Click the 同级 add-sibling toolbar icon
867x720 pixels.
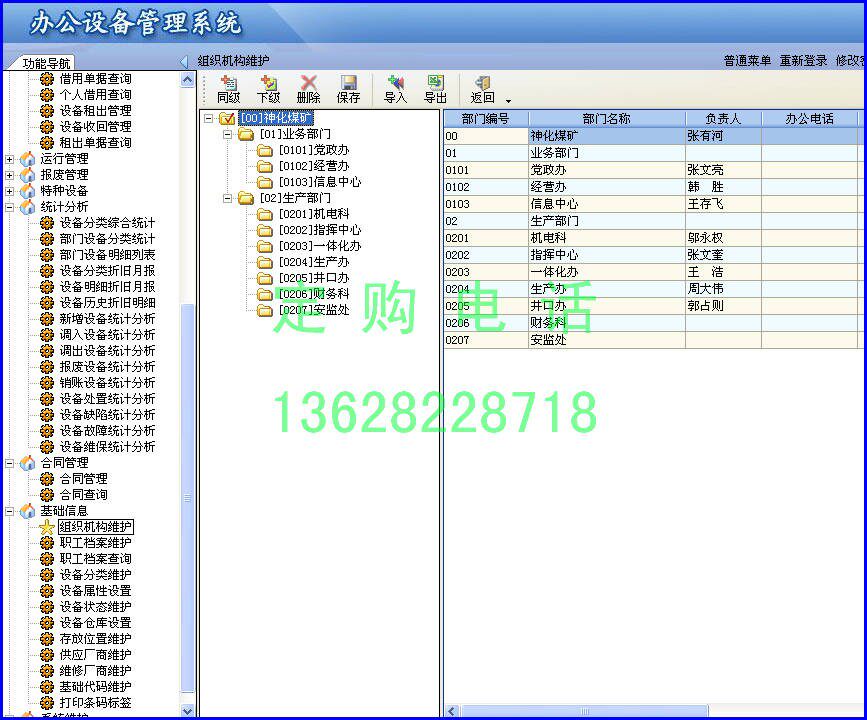pyautogui.click(x=228, y=84)
